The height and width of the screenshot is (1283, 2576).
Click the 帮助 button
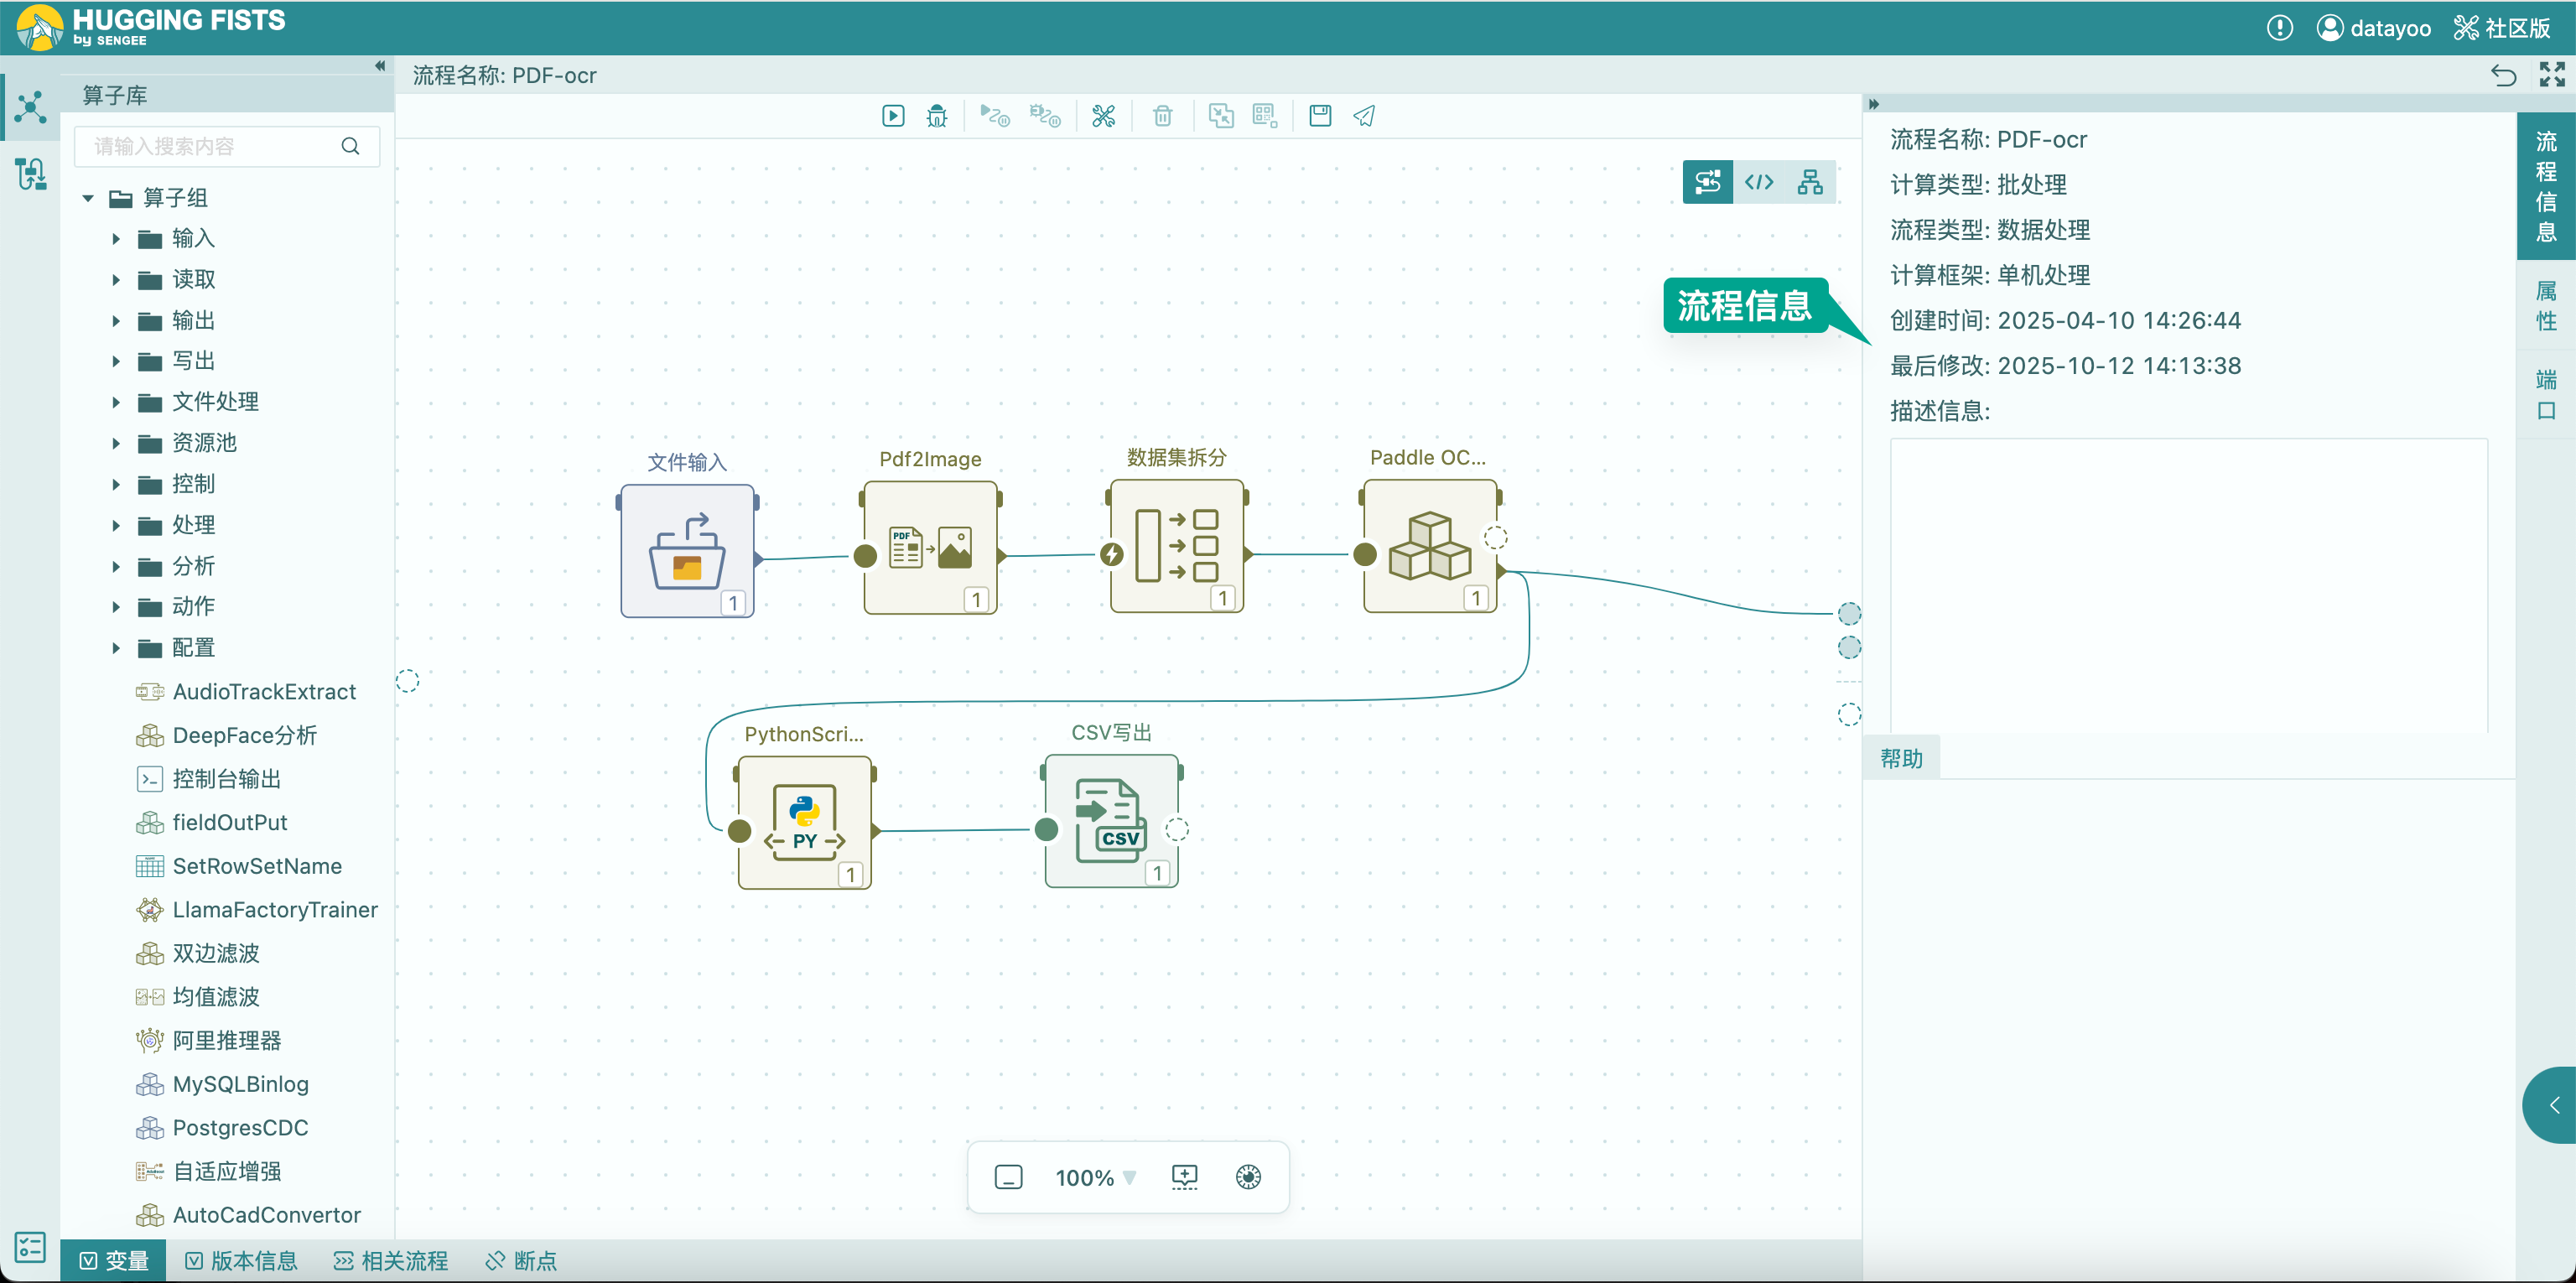pos(1901,758)
